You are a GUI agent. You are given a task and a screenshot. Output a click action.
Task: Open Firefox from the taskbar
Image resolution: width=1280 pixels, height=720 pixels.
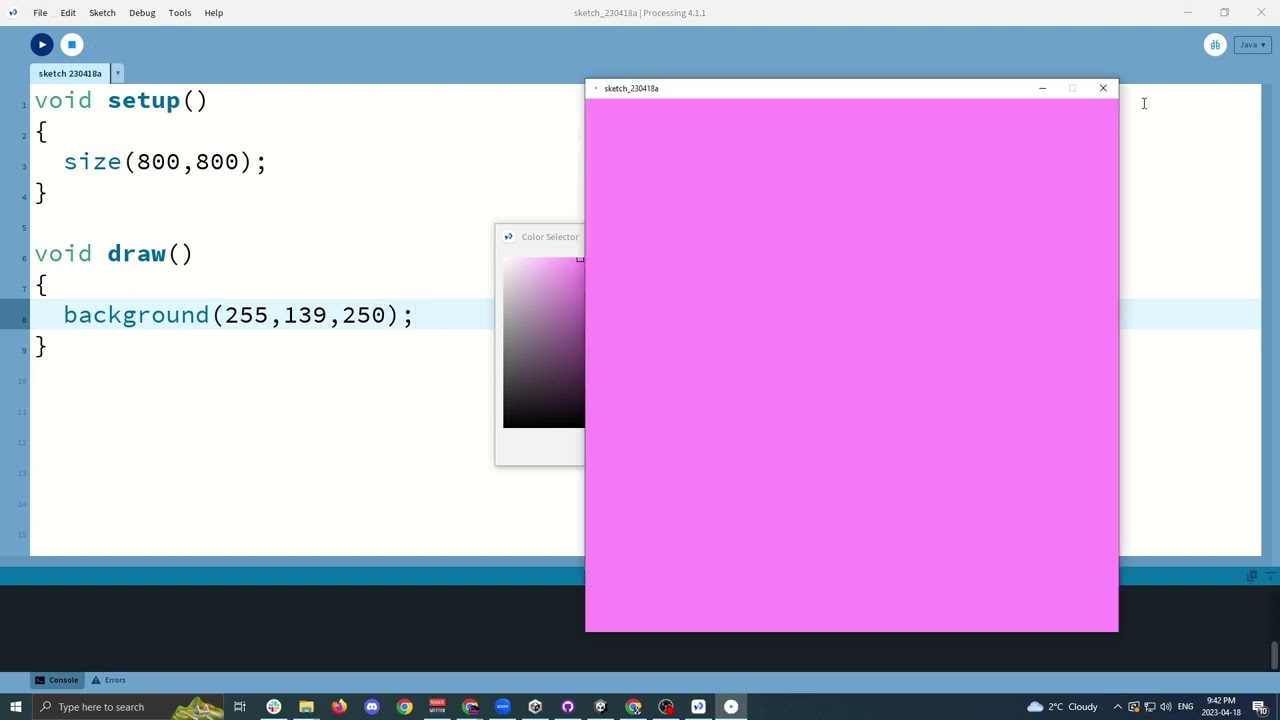[x=339, y=707]
